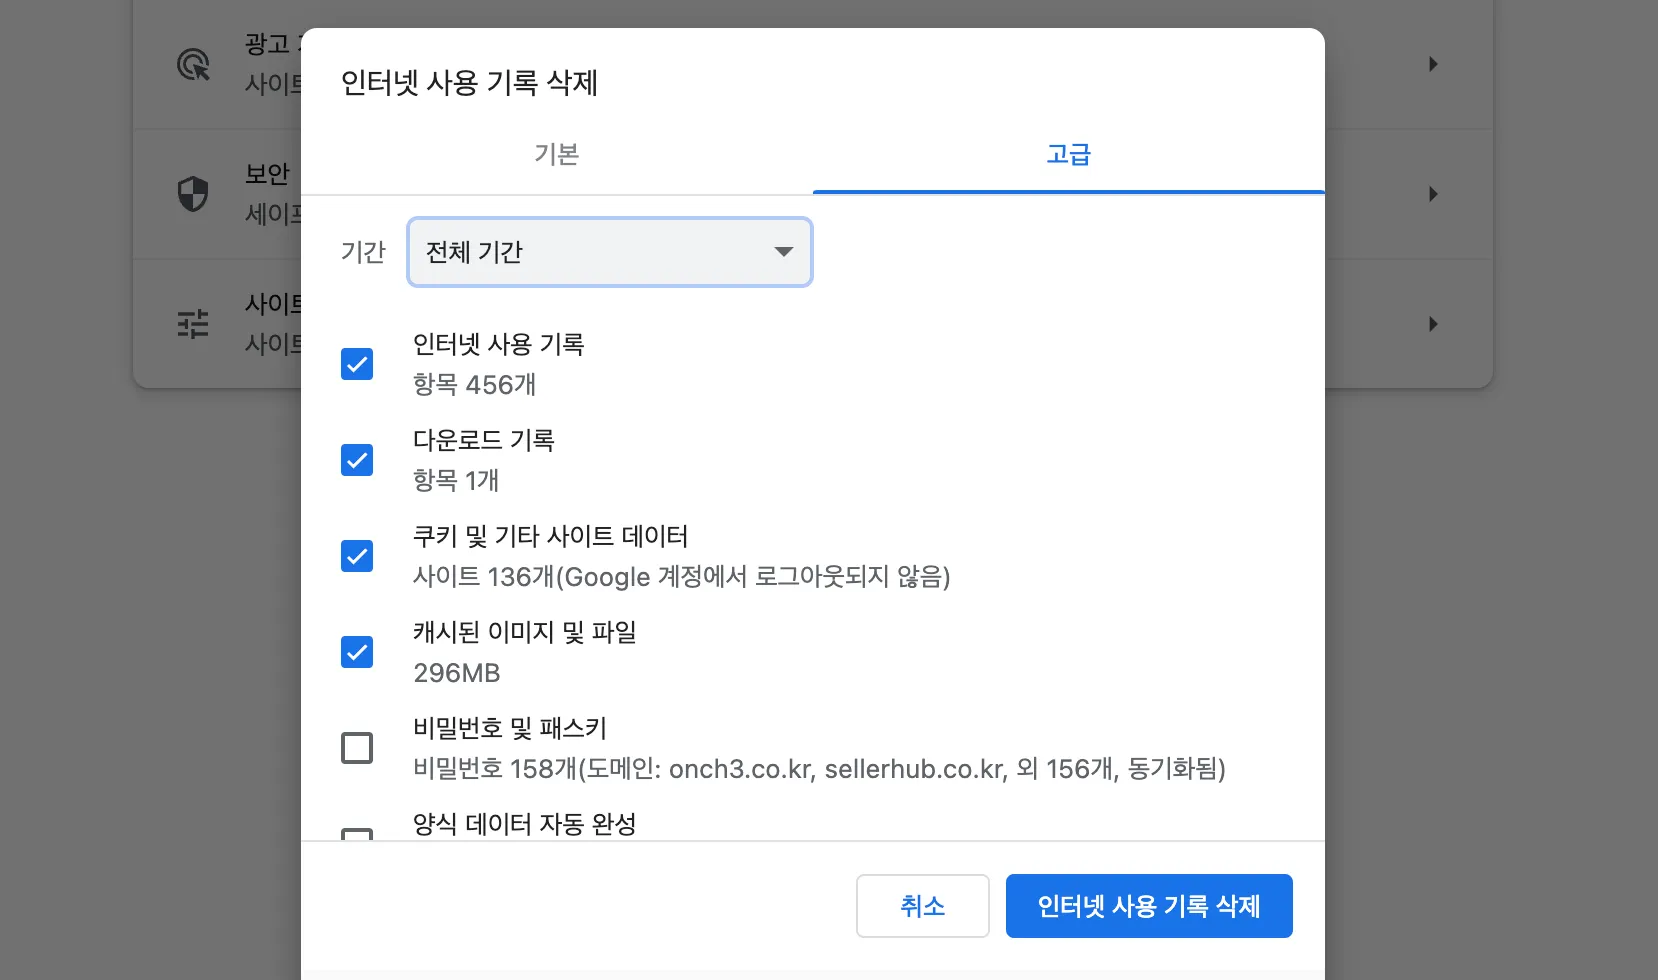Click the ad privacy cursor icon

[x=193, y=64]
